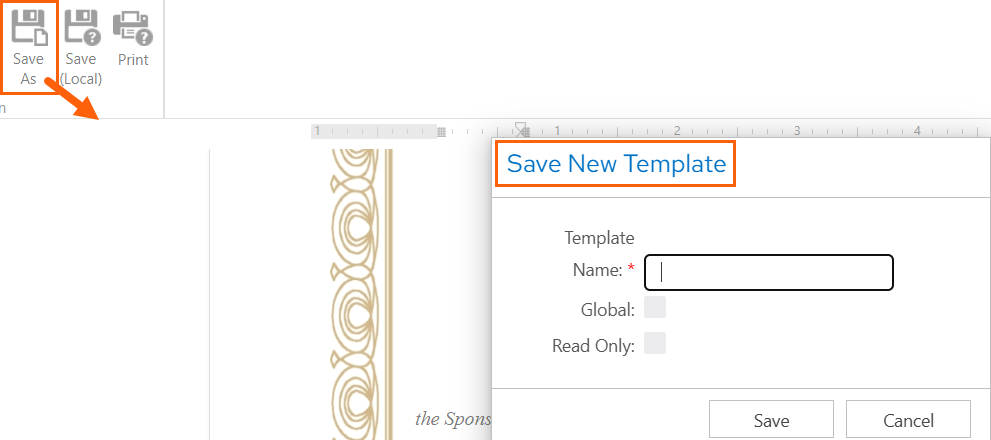The image size is (991, 440).
Task: Click the Save (Local) floppy disk icon
Action: click(82, 29)
